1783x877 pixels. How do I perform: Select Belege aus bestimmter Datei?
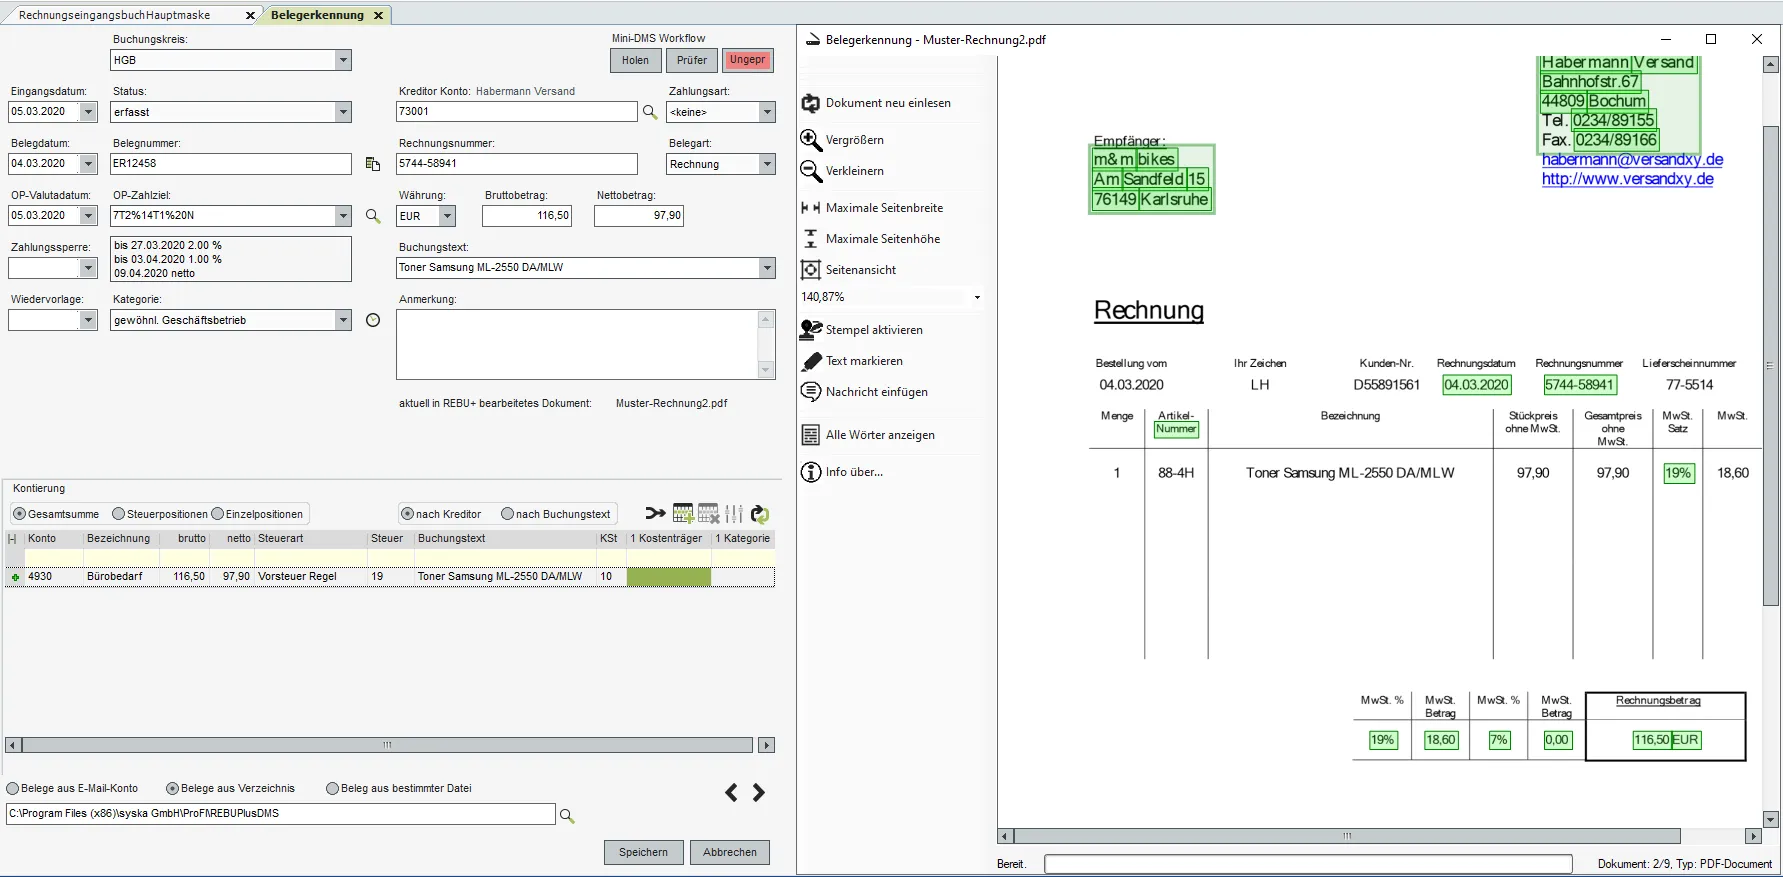[x=333, y=789]
